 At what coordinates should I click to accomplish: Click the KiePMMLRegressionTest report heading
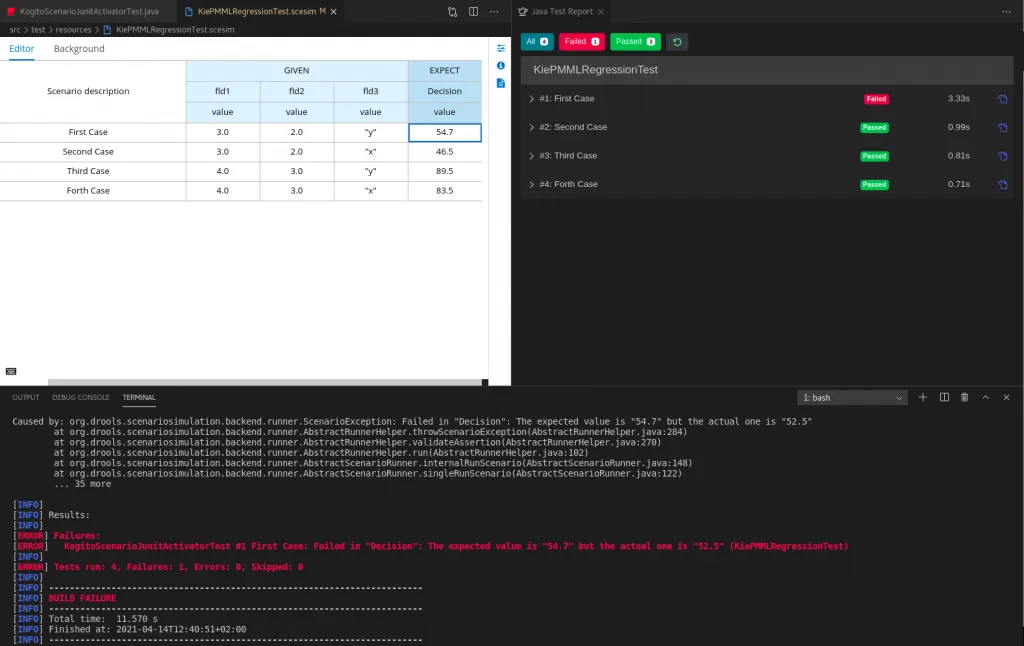point(596,70)
